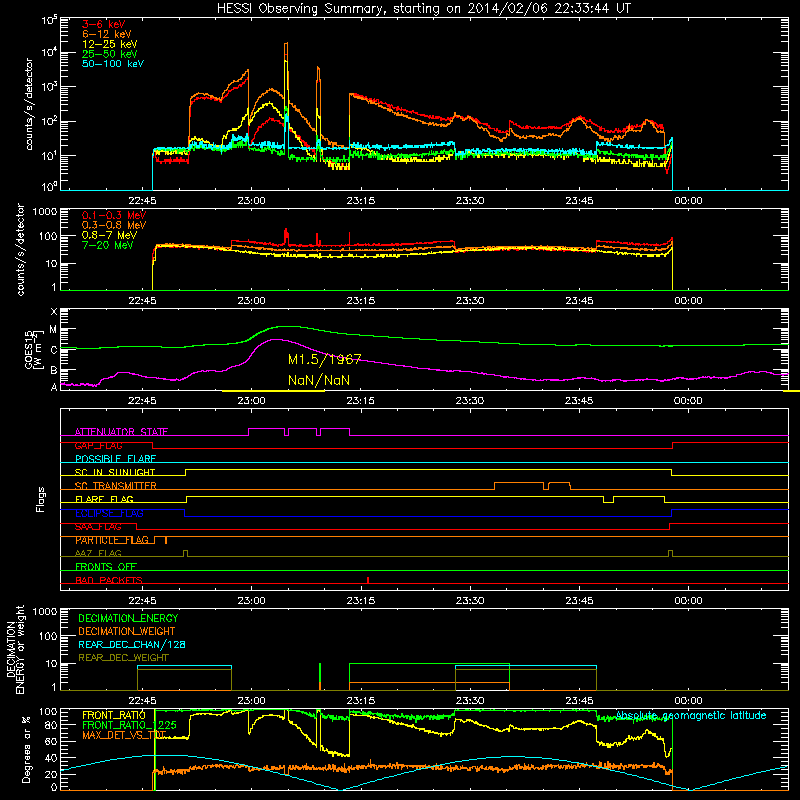800x800 pixels.
Task: Select the 50-100 keV legend label
Action: point(113,64)
